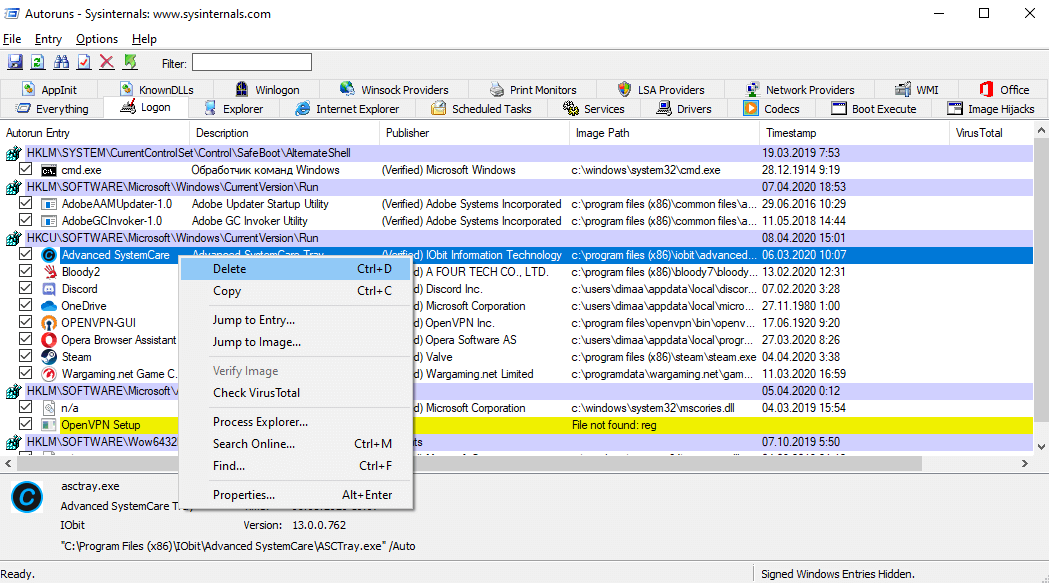Click the Steam entry icon in list
This screenshot has height=583, width=1049.
point(49,357)
